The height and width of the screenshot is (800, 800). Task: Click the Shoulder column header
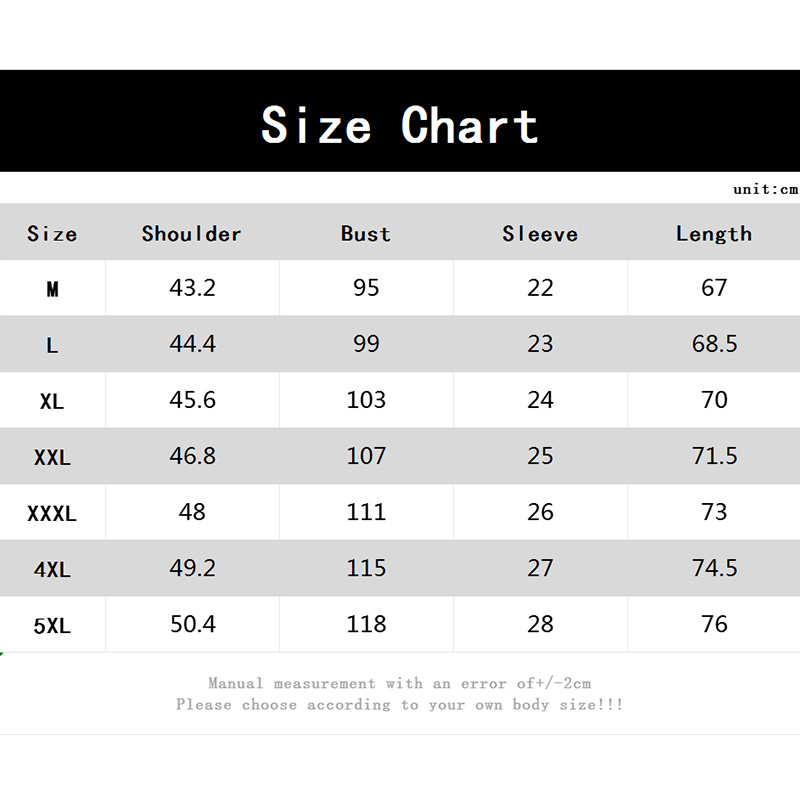pos(192,234)
